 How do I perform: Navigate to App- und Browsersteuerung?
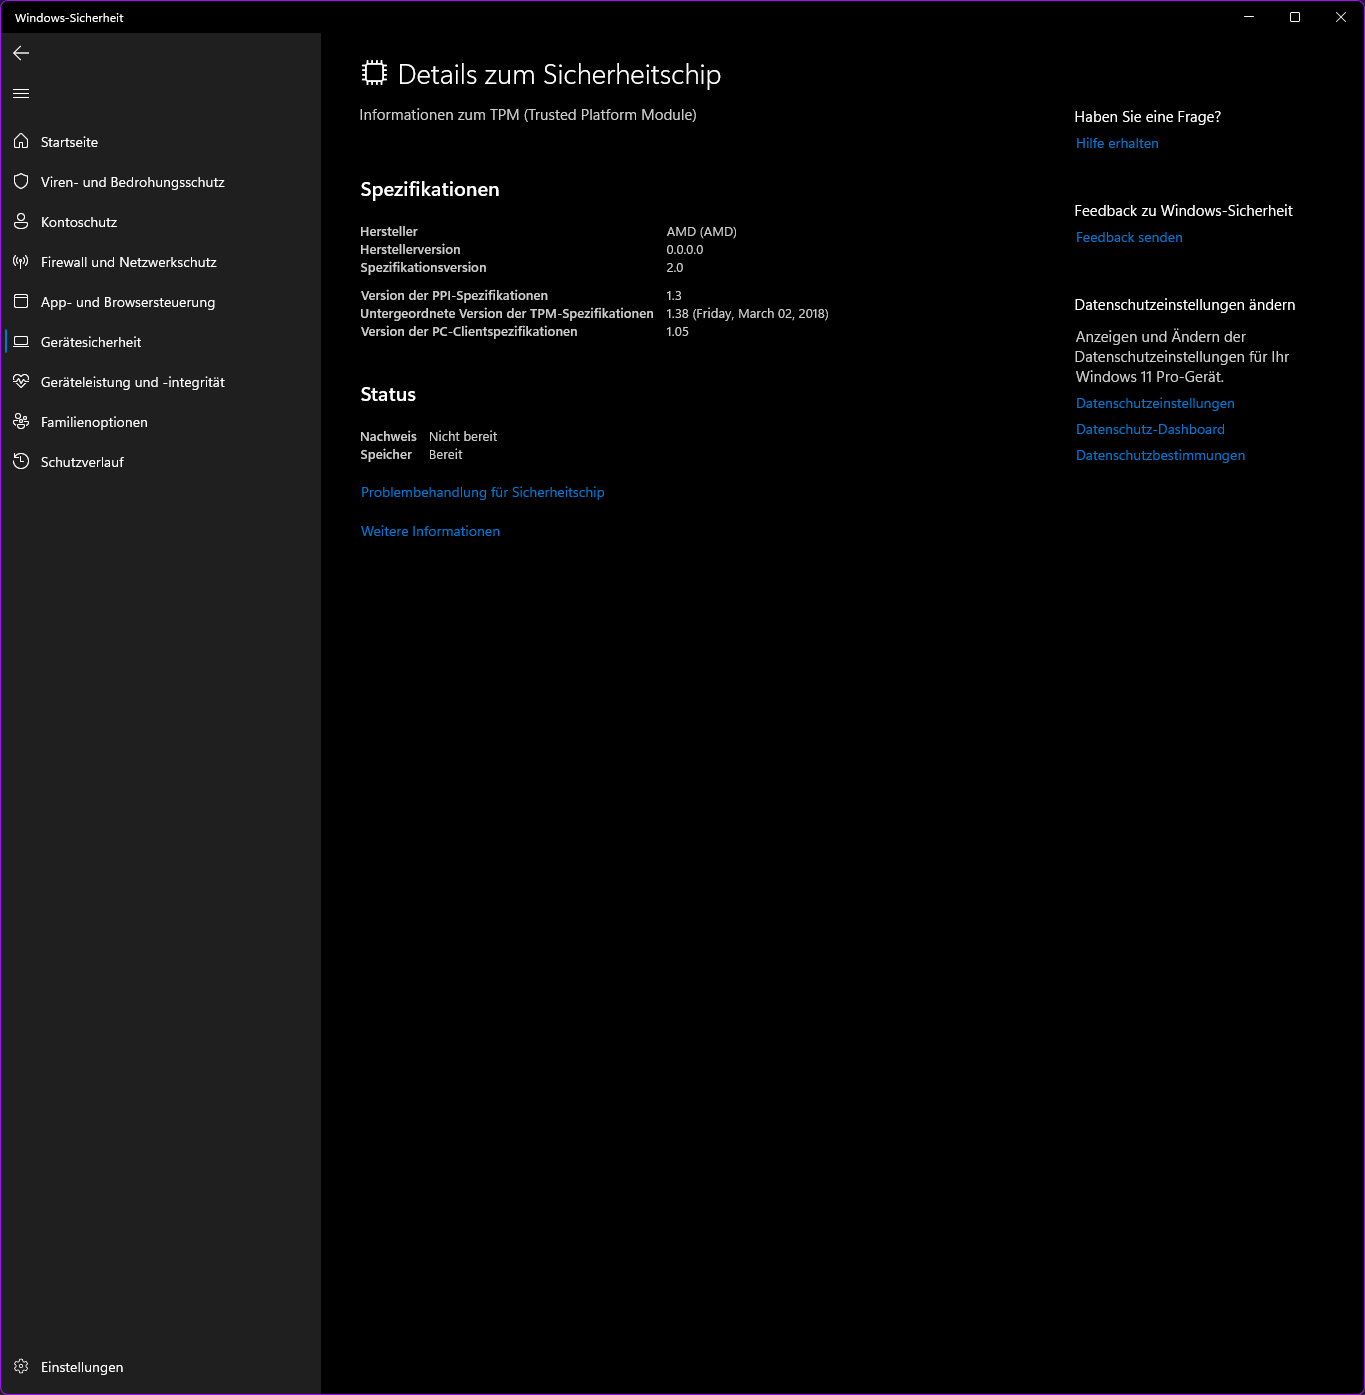(x=161, y=302)
